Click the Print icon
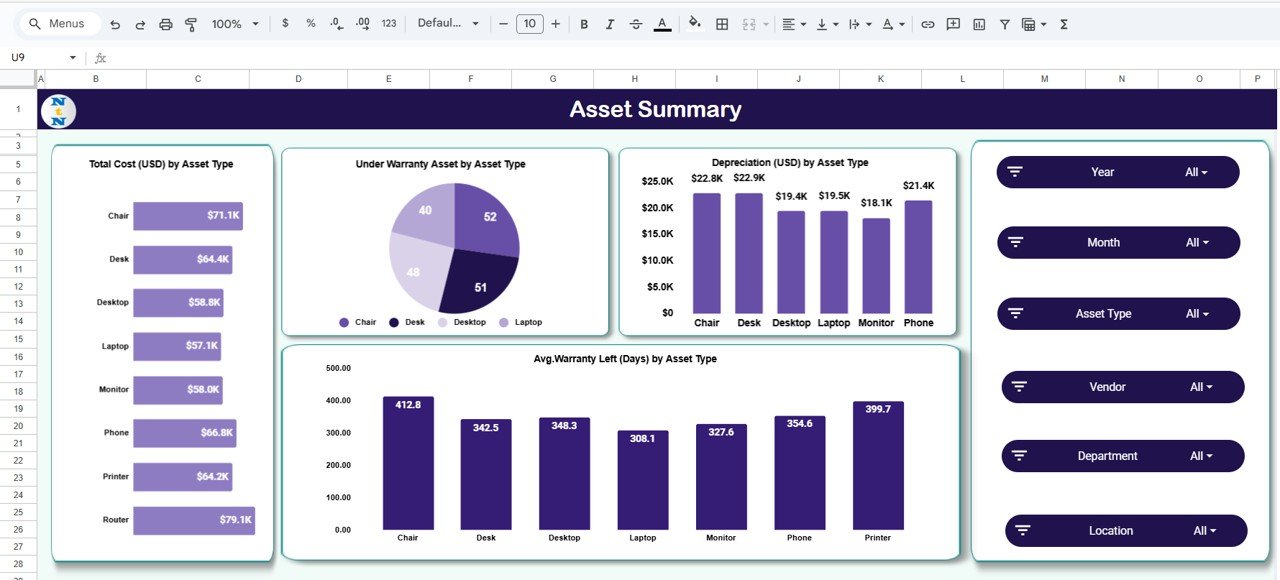1280x580 pixels. tap(166, 24)
